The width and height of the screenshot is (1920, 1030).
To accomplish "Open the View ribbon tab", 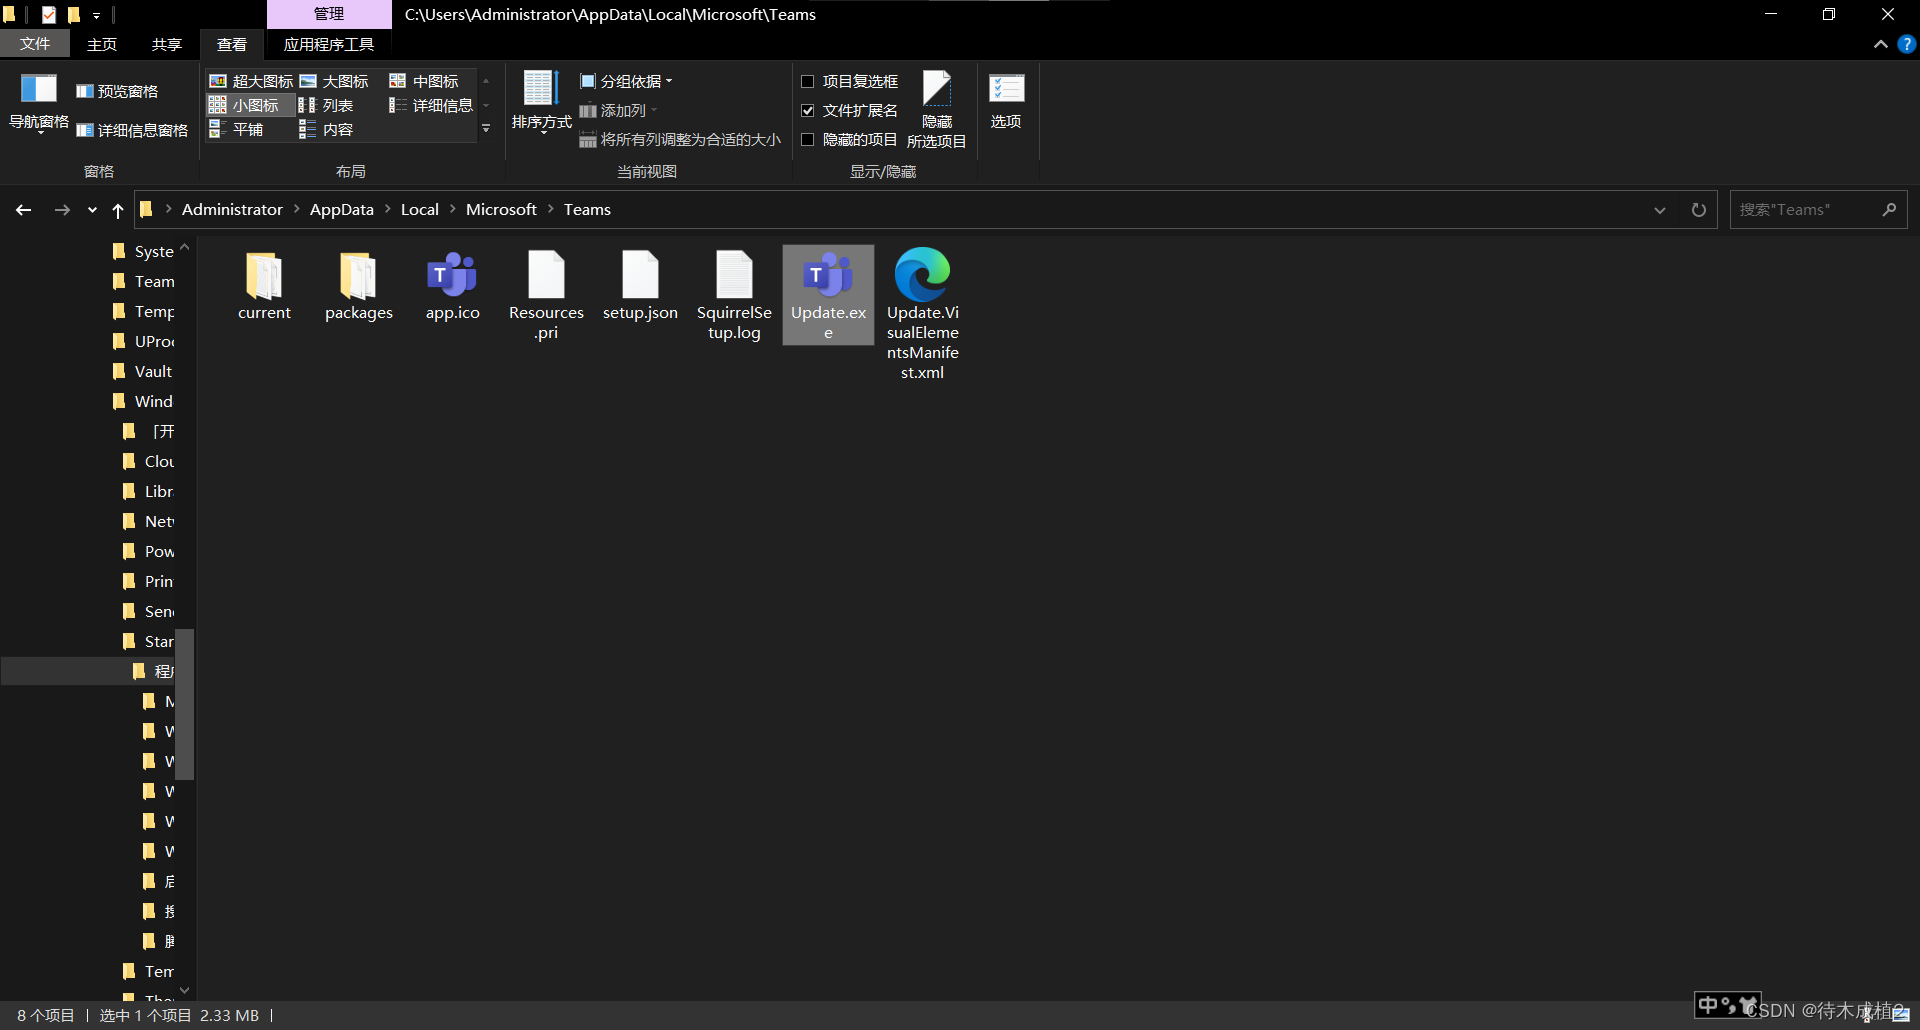I will coord(232,44).
